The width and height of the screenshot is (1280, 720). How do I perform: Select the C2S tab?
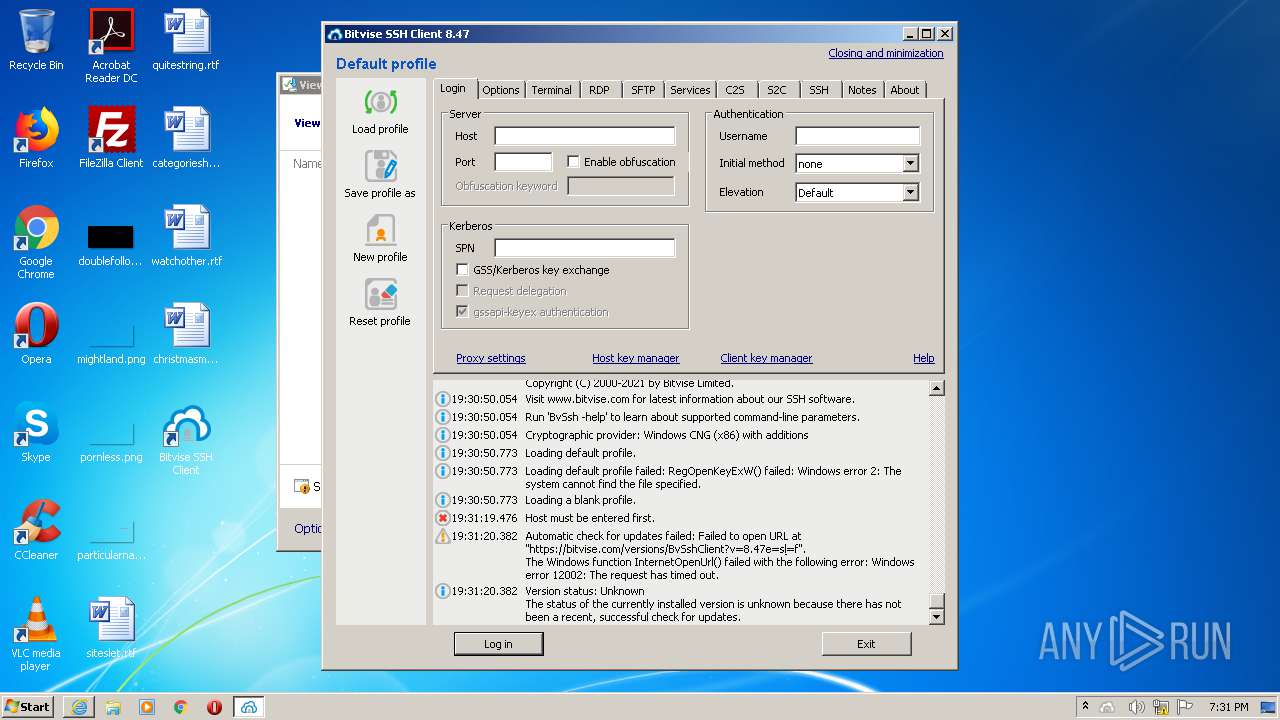click(735, 90)
